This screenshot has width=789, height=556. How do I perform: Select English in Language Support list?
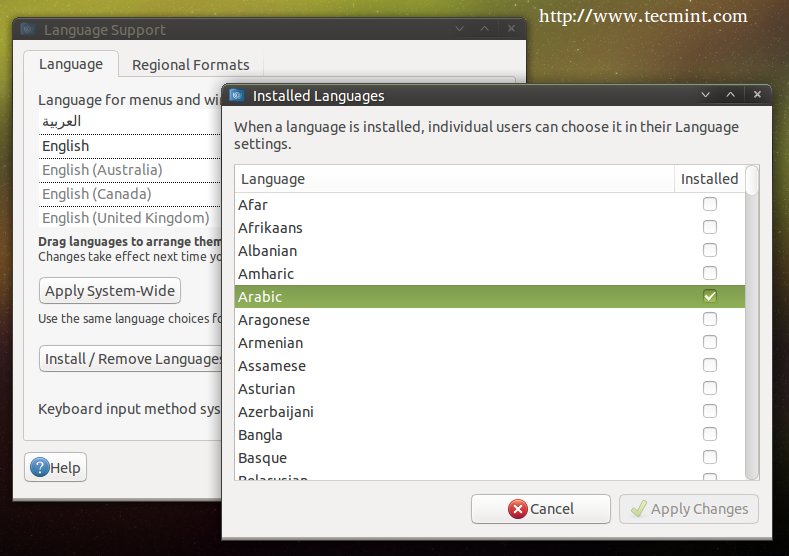(x=130, y=146)
